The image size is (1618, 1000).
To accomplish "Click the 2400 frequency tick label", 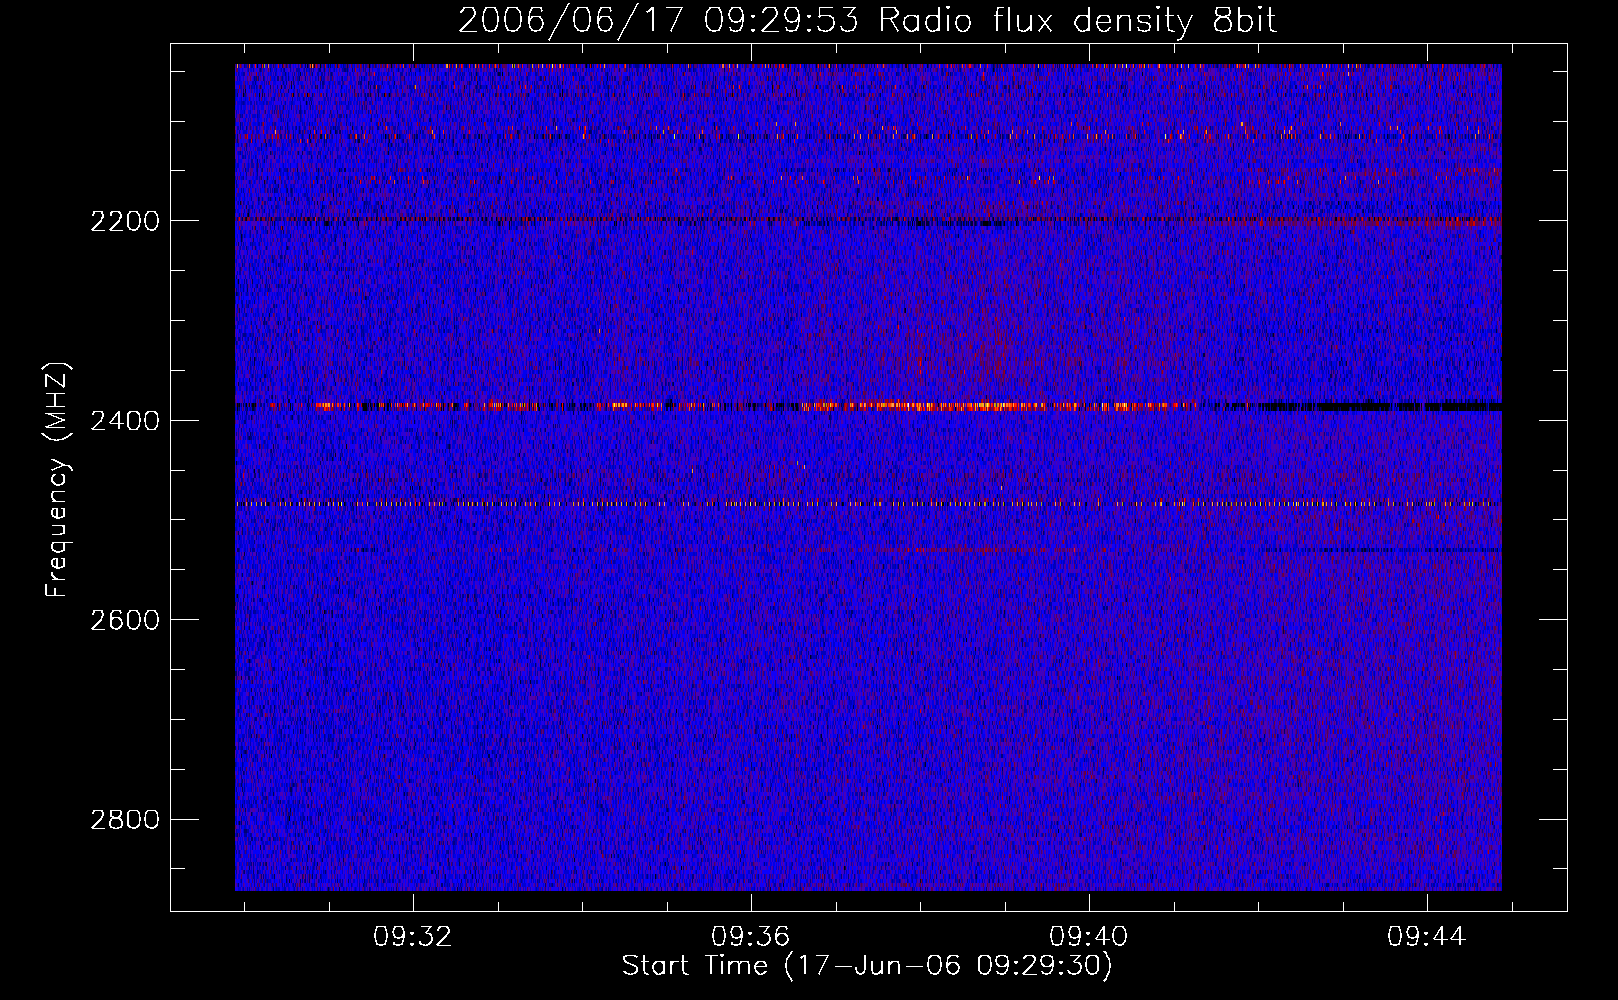I will pos(125,420).
